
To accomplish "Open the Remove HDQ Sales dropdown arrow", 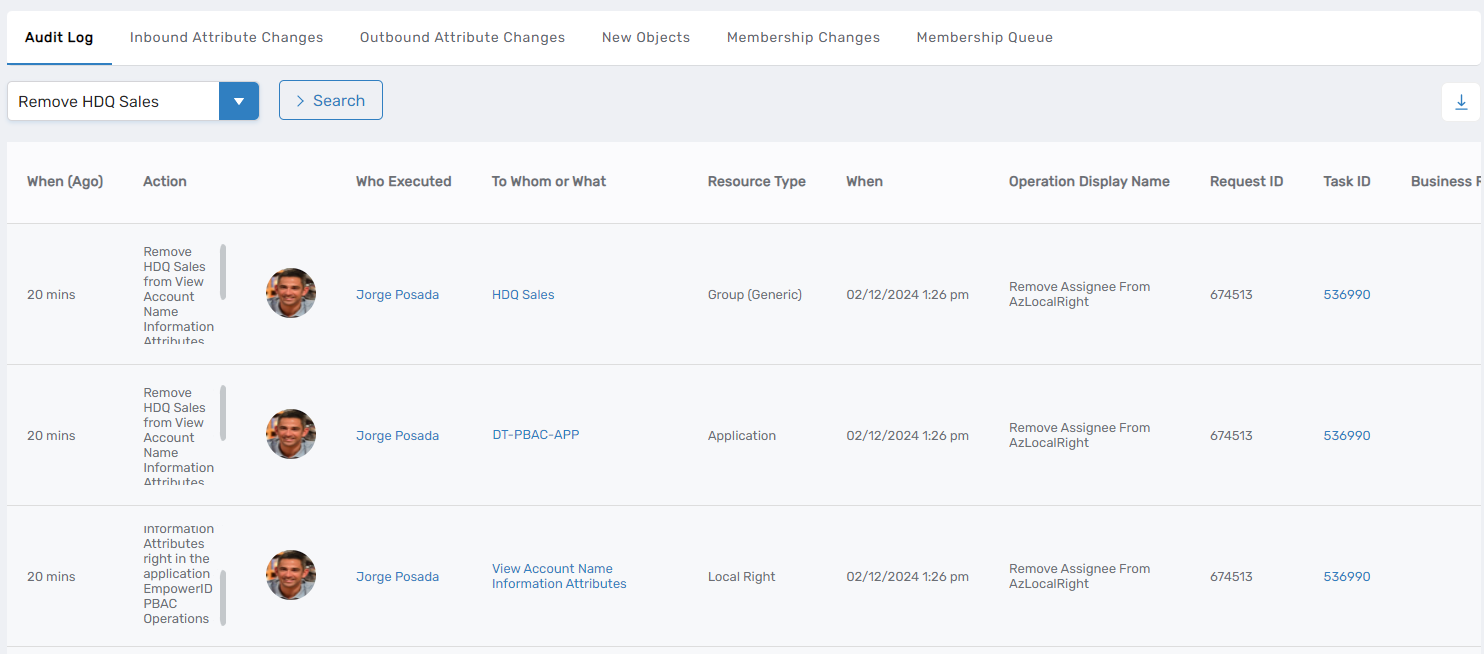I will tap(239, 101).
